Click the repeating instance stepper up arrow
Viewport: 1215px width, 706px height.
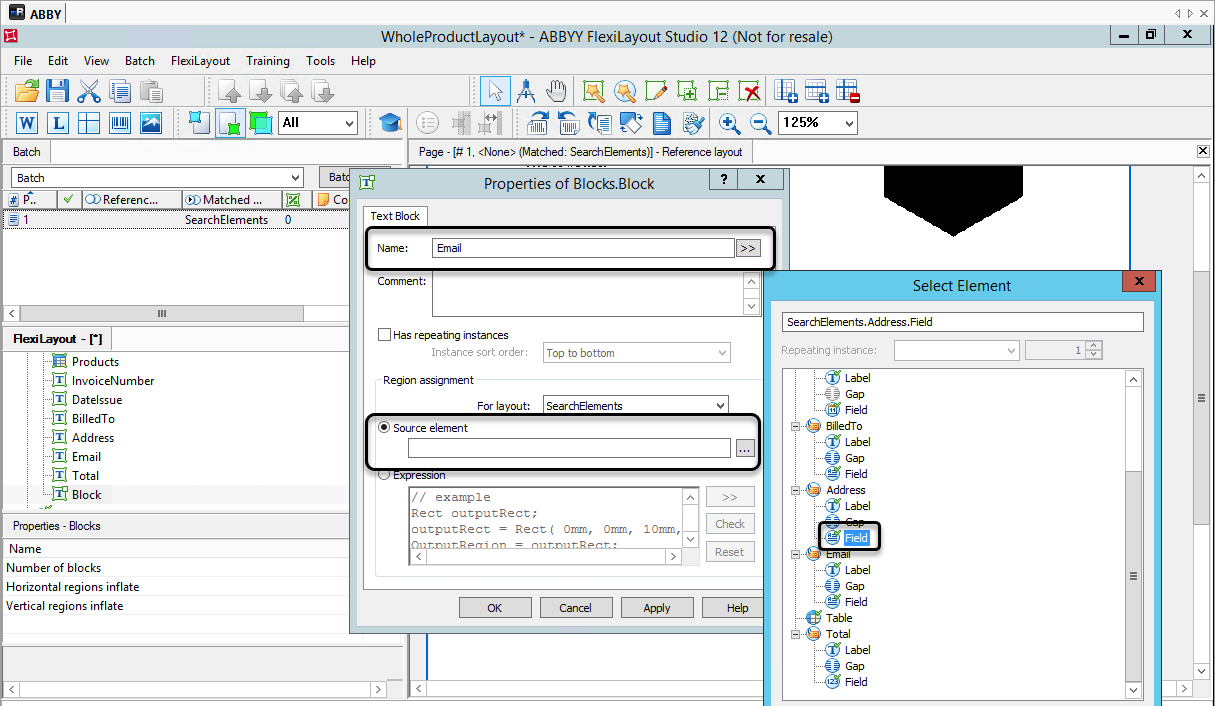tap(1094, 346)
